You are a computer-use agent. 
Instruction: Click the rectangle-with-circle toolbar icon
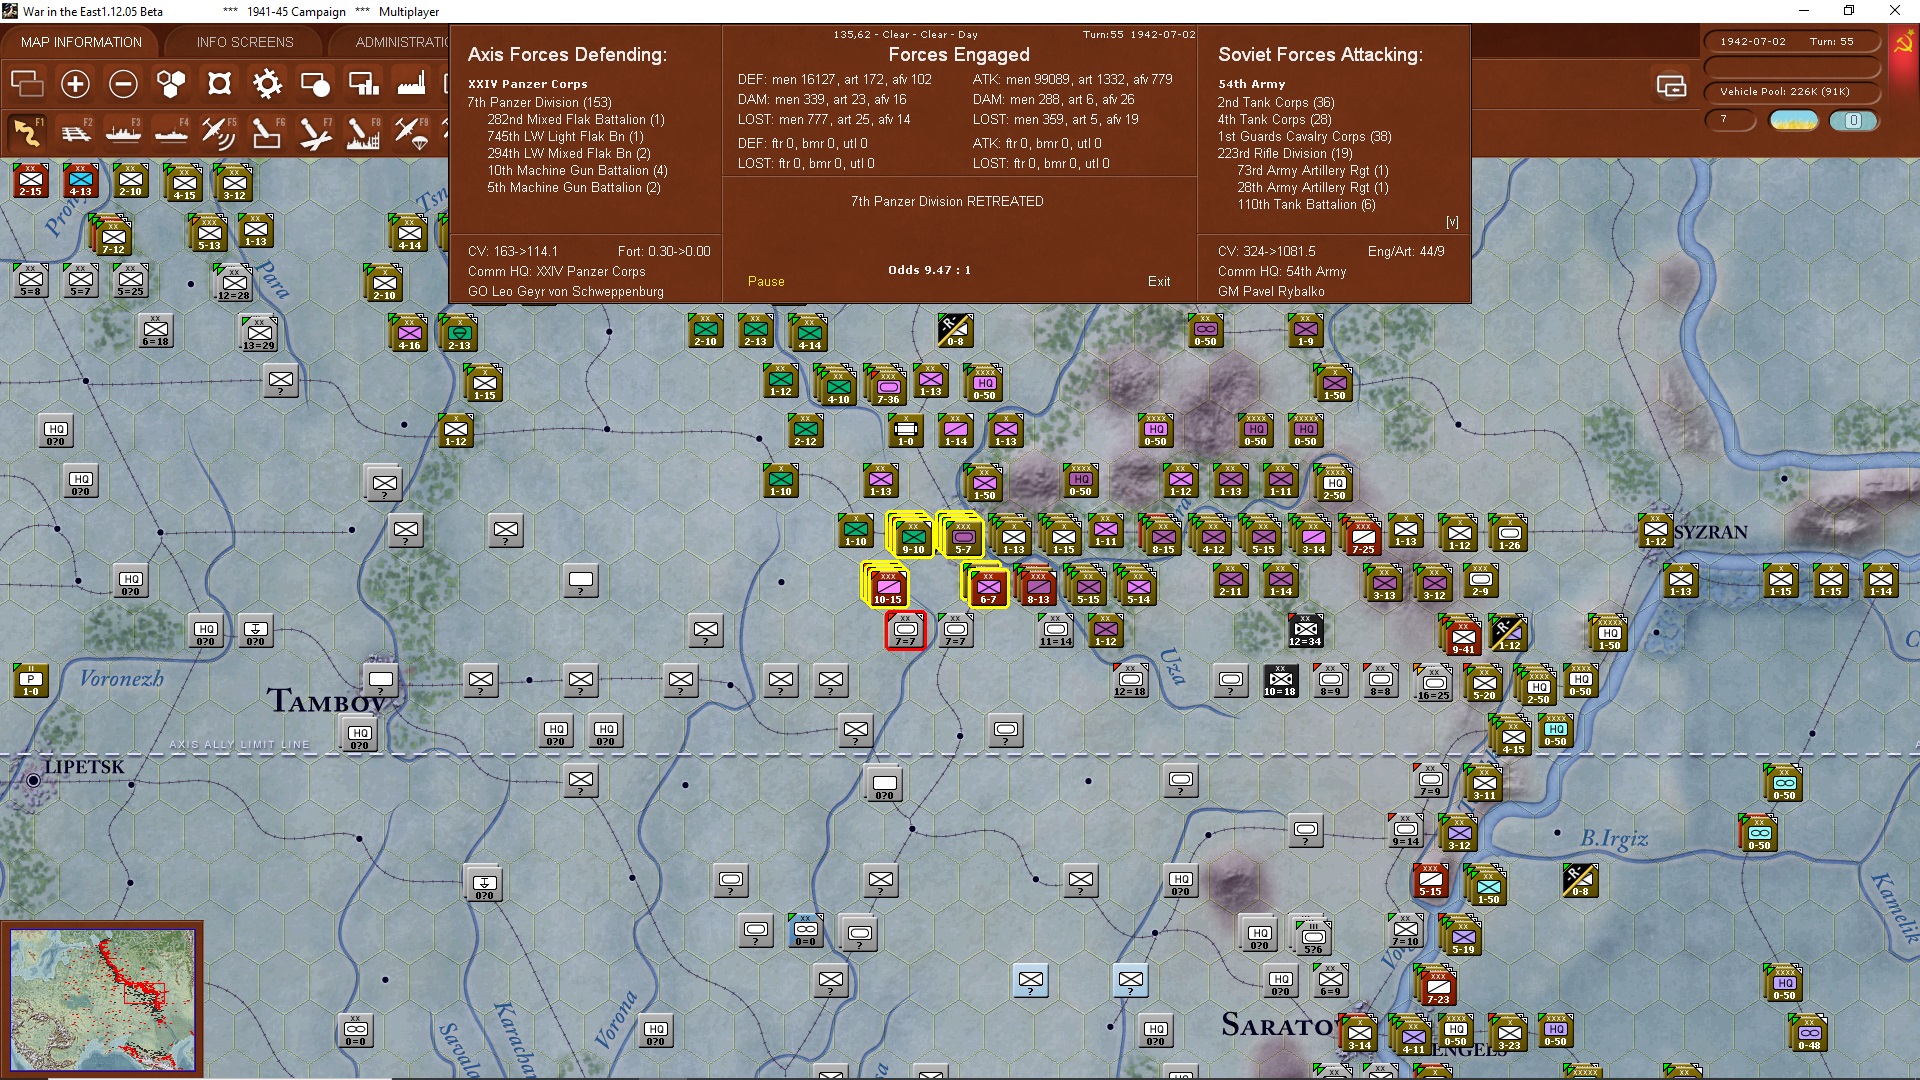click(315, 84)
